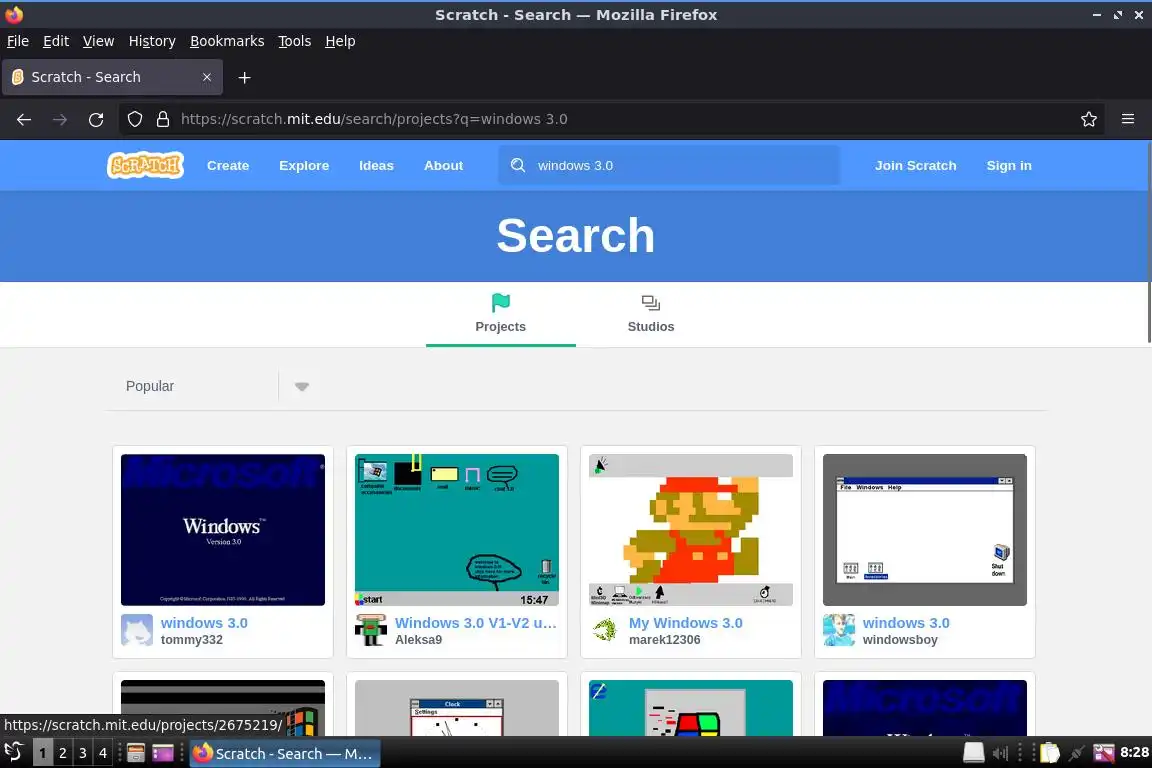Open tommy332's windows 3.0 project thumbnail
Screen dimensions: 1152x768
click(x=223, y=530)
